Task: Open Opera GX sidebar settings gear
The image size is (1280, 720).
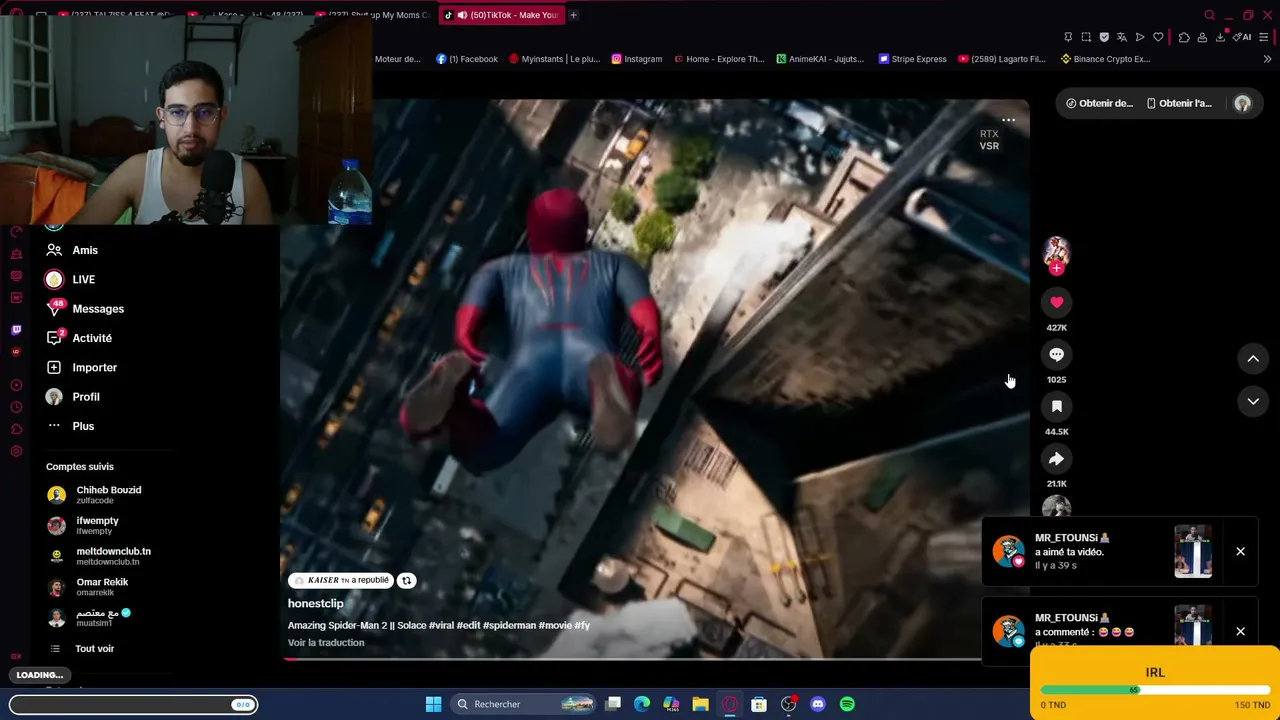Action: (x=16, y=451)
